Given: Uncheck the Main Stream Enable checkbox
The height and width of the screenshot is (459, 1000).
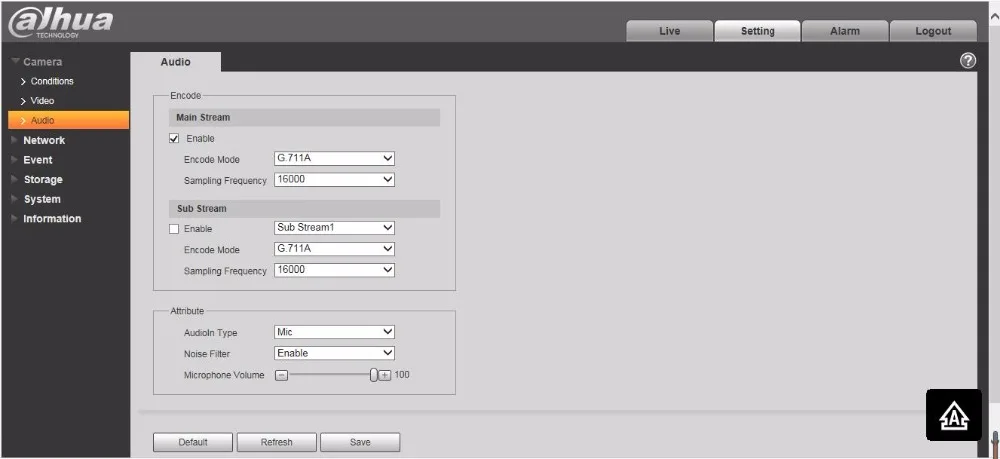Looking at the screenshot, I should point(173,138).
